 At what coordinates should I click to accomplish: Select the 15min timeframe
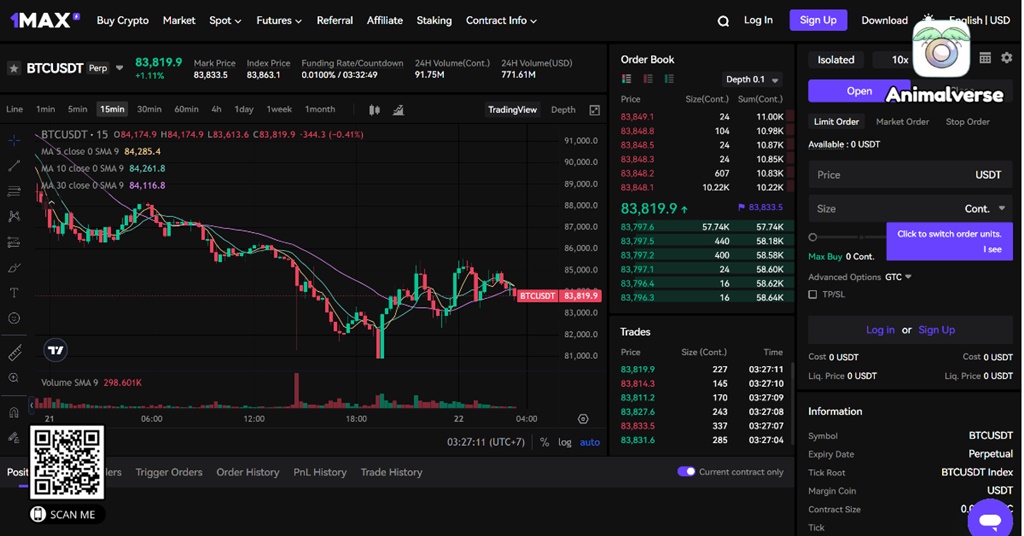112,109
